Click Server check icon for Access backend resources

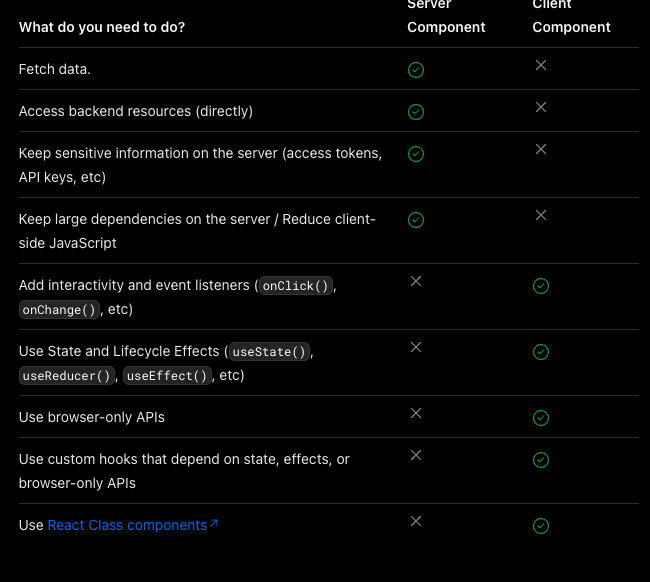coord(416,112)
